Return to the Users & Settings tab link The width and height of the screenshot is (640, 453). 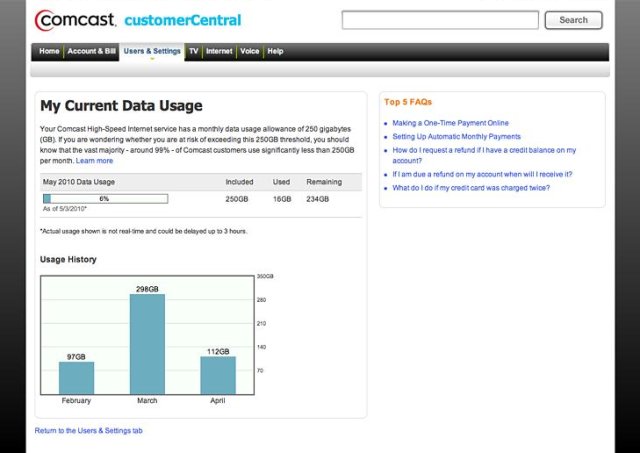[89, 431]
